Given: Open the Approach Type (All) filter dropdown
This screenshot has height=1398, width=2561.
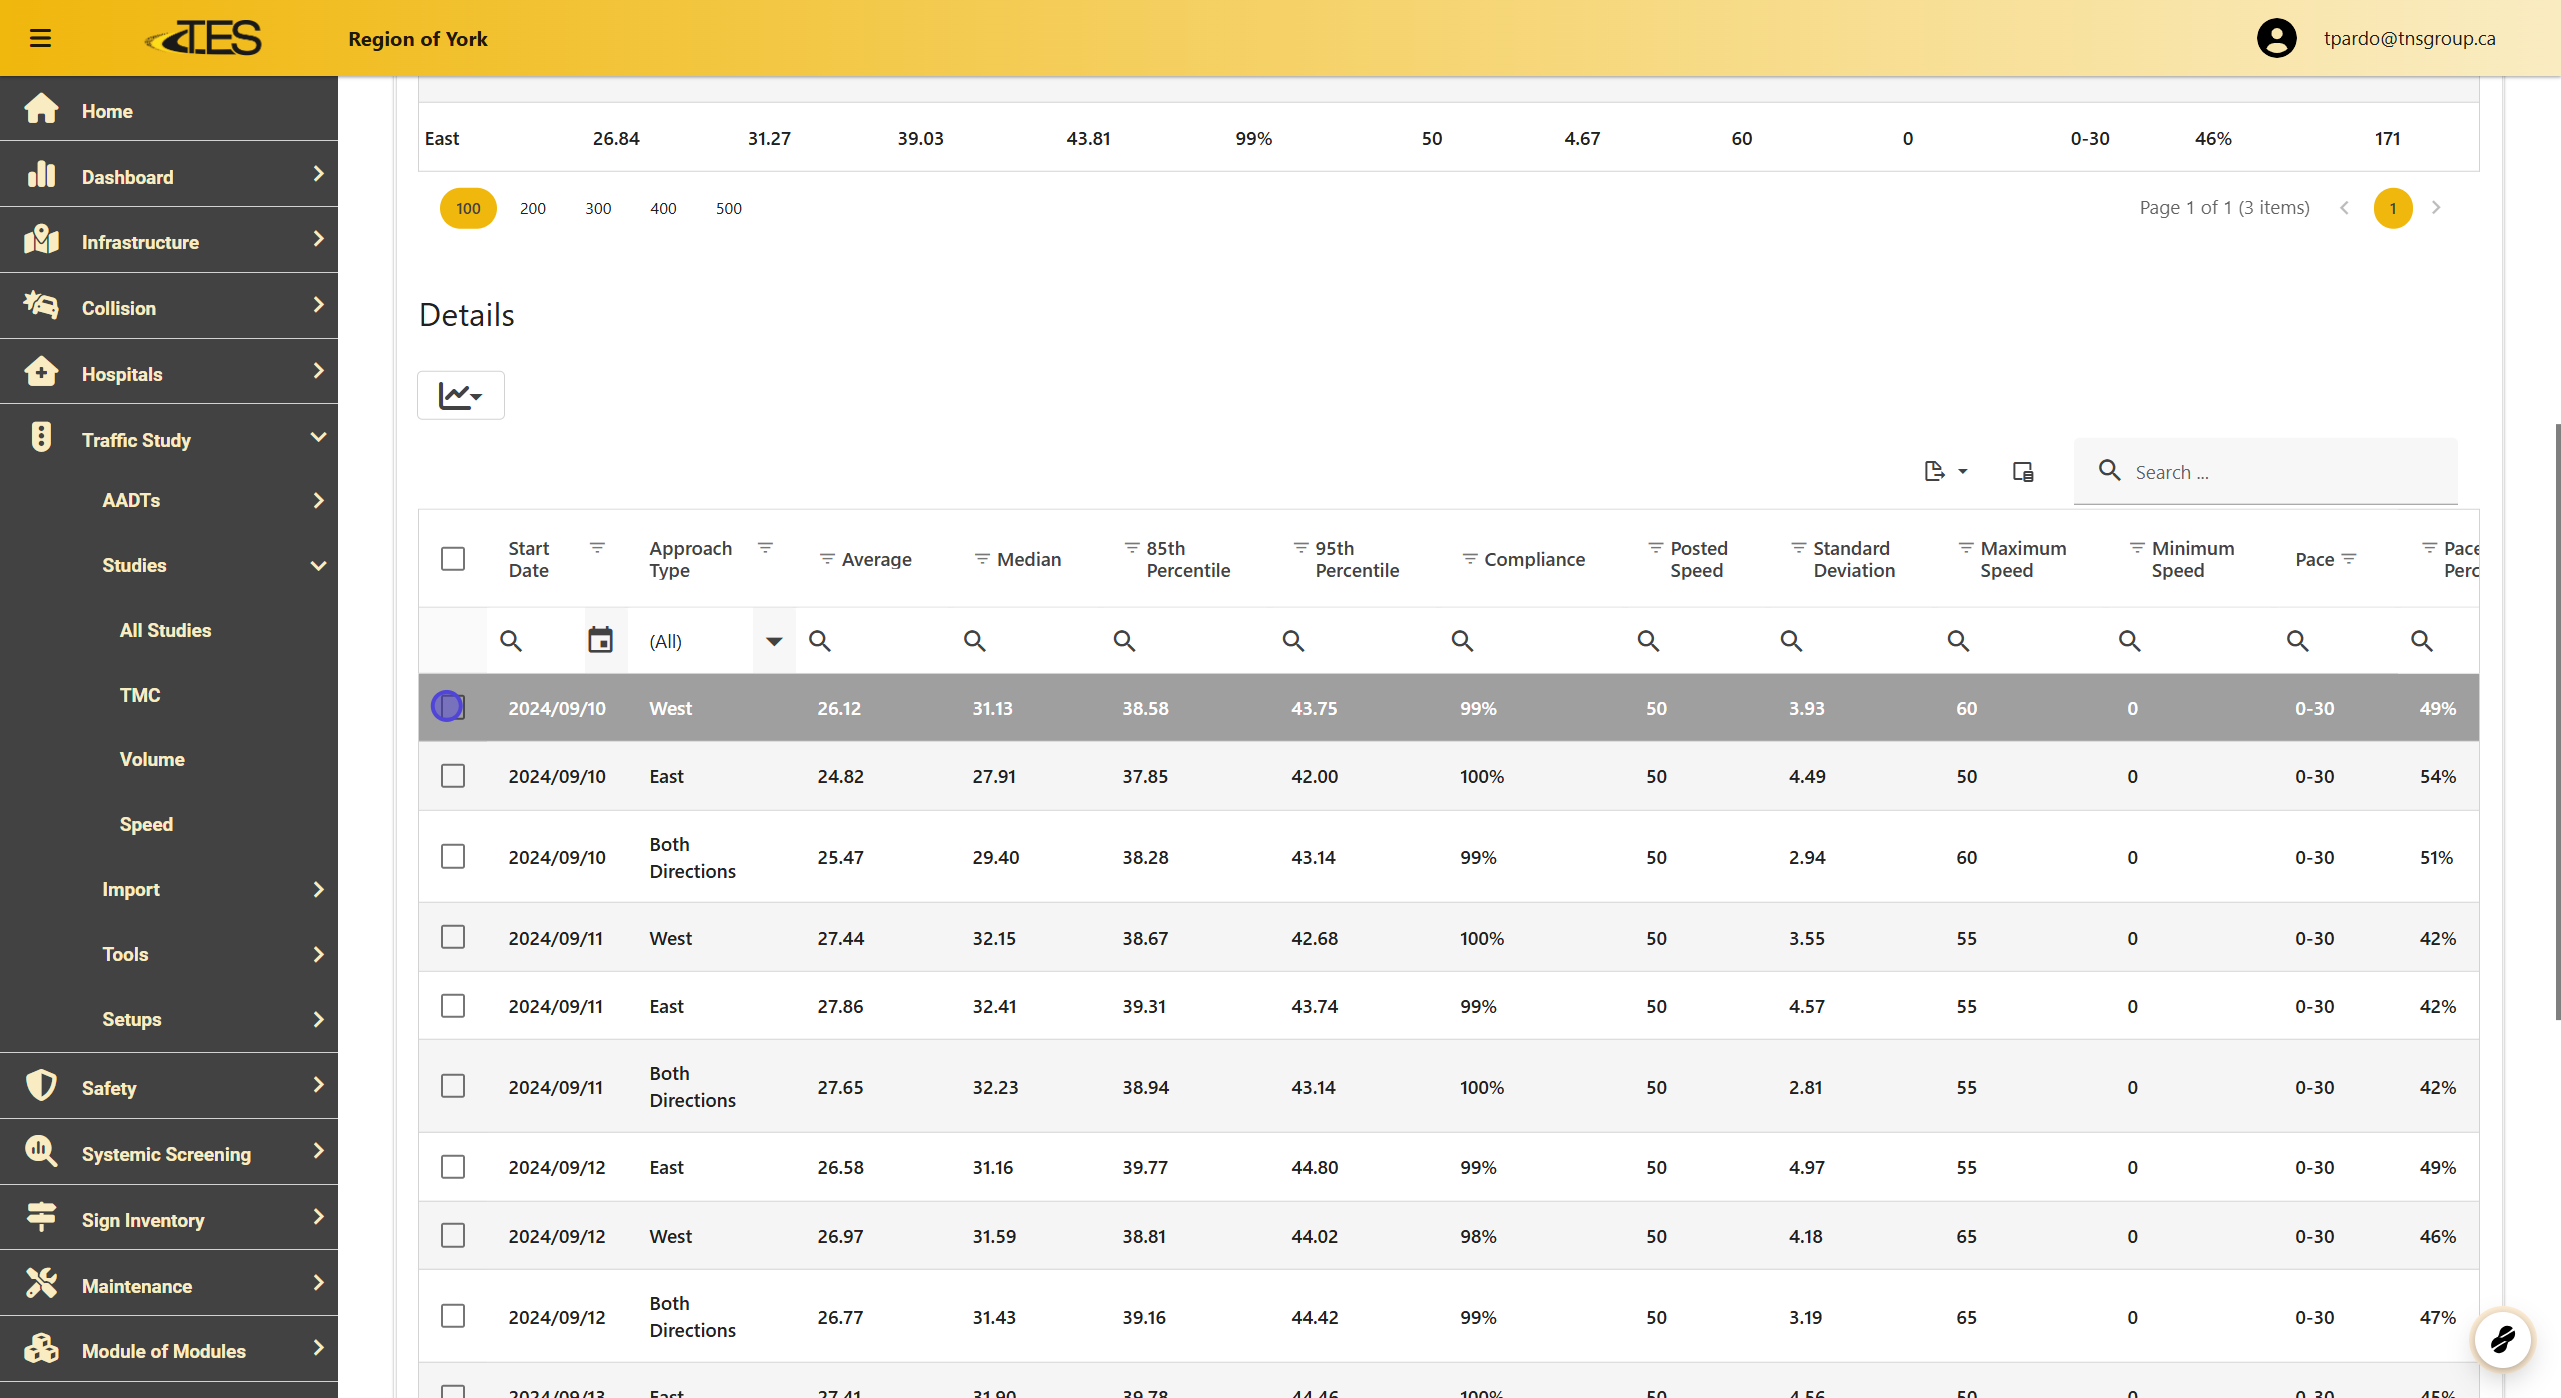Looking at the screenshot, I should 773,641.
